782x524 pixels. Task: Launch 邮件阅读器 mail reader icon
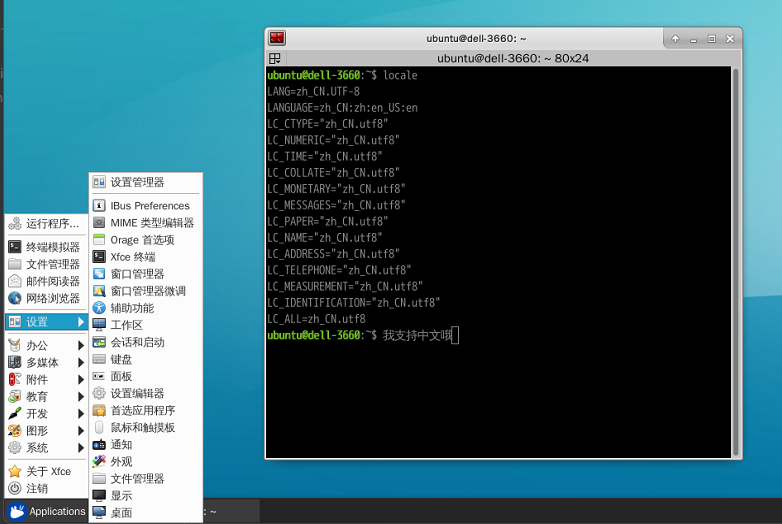15,281
